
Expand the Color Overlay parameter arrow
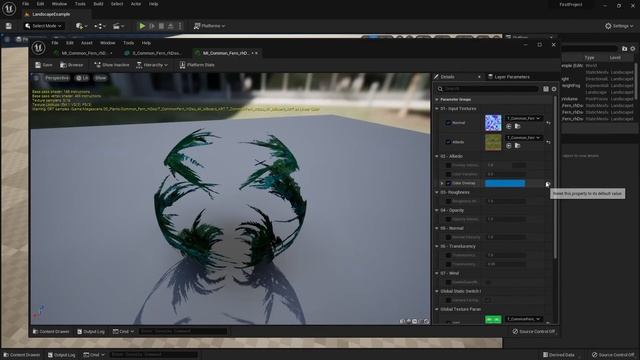442,183
